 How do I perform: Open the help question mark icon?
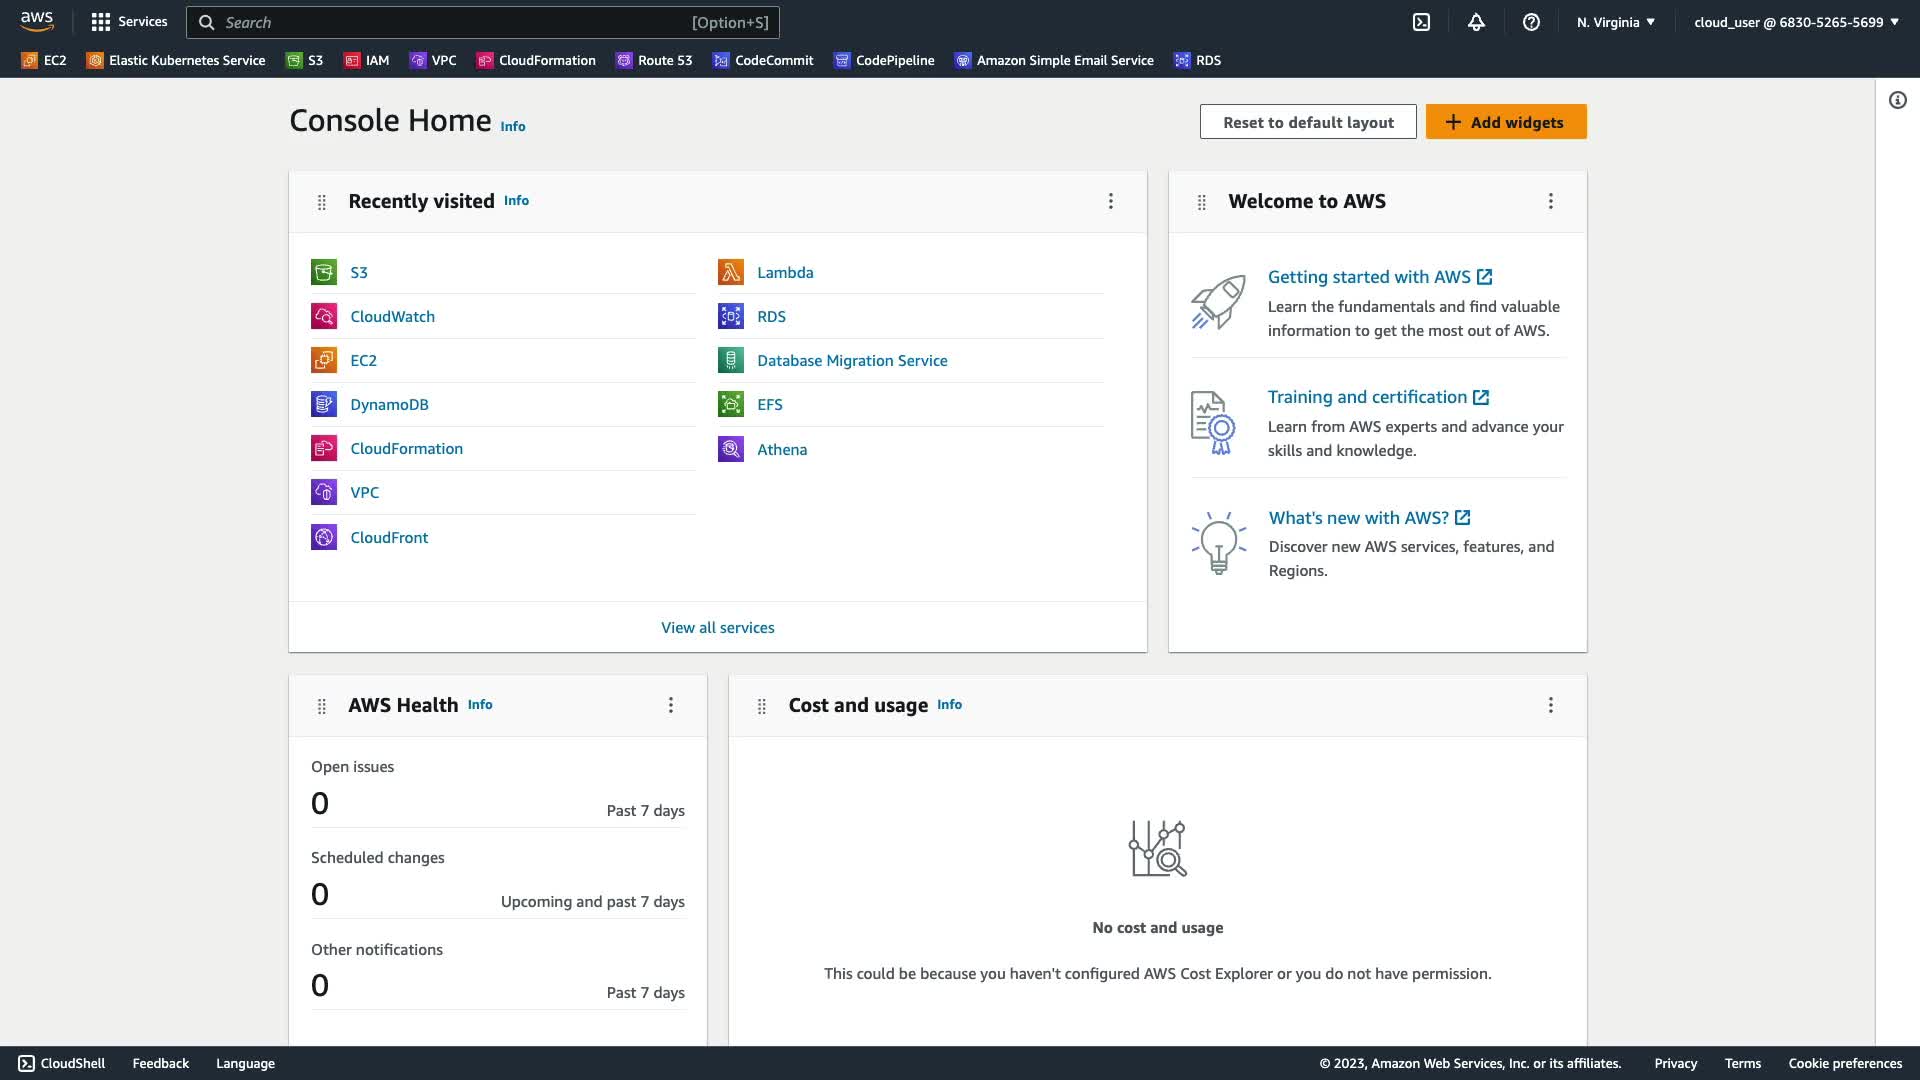point(1531,22)
